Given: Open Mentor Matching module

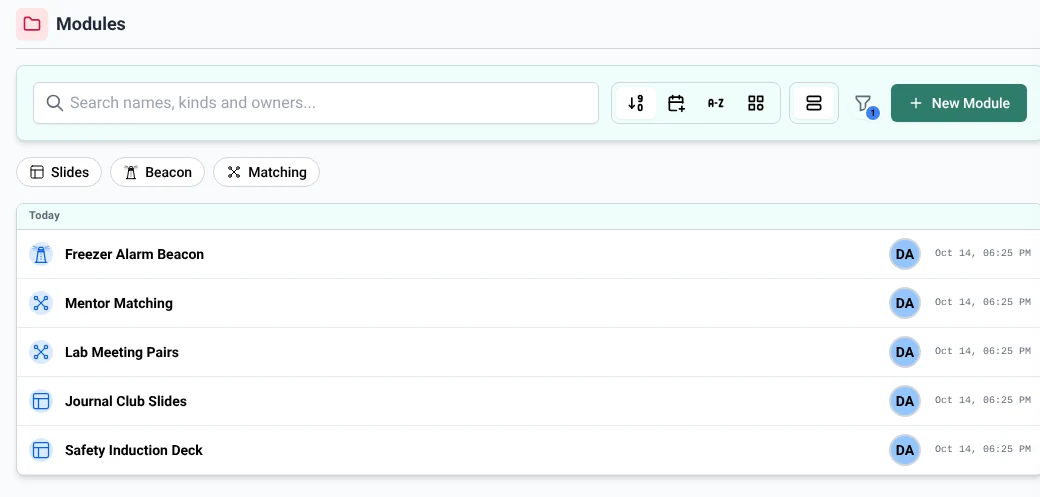Looking at the screenshot, I should pos(119,303).
